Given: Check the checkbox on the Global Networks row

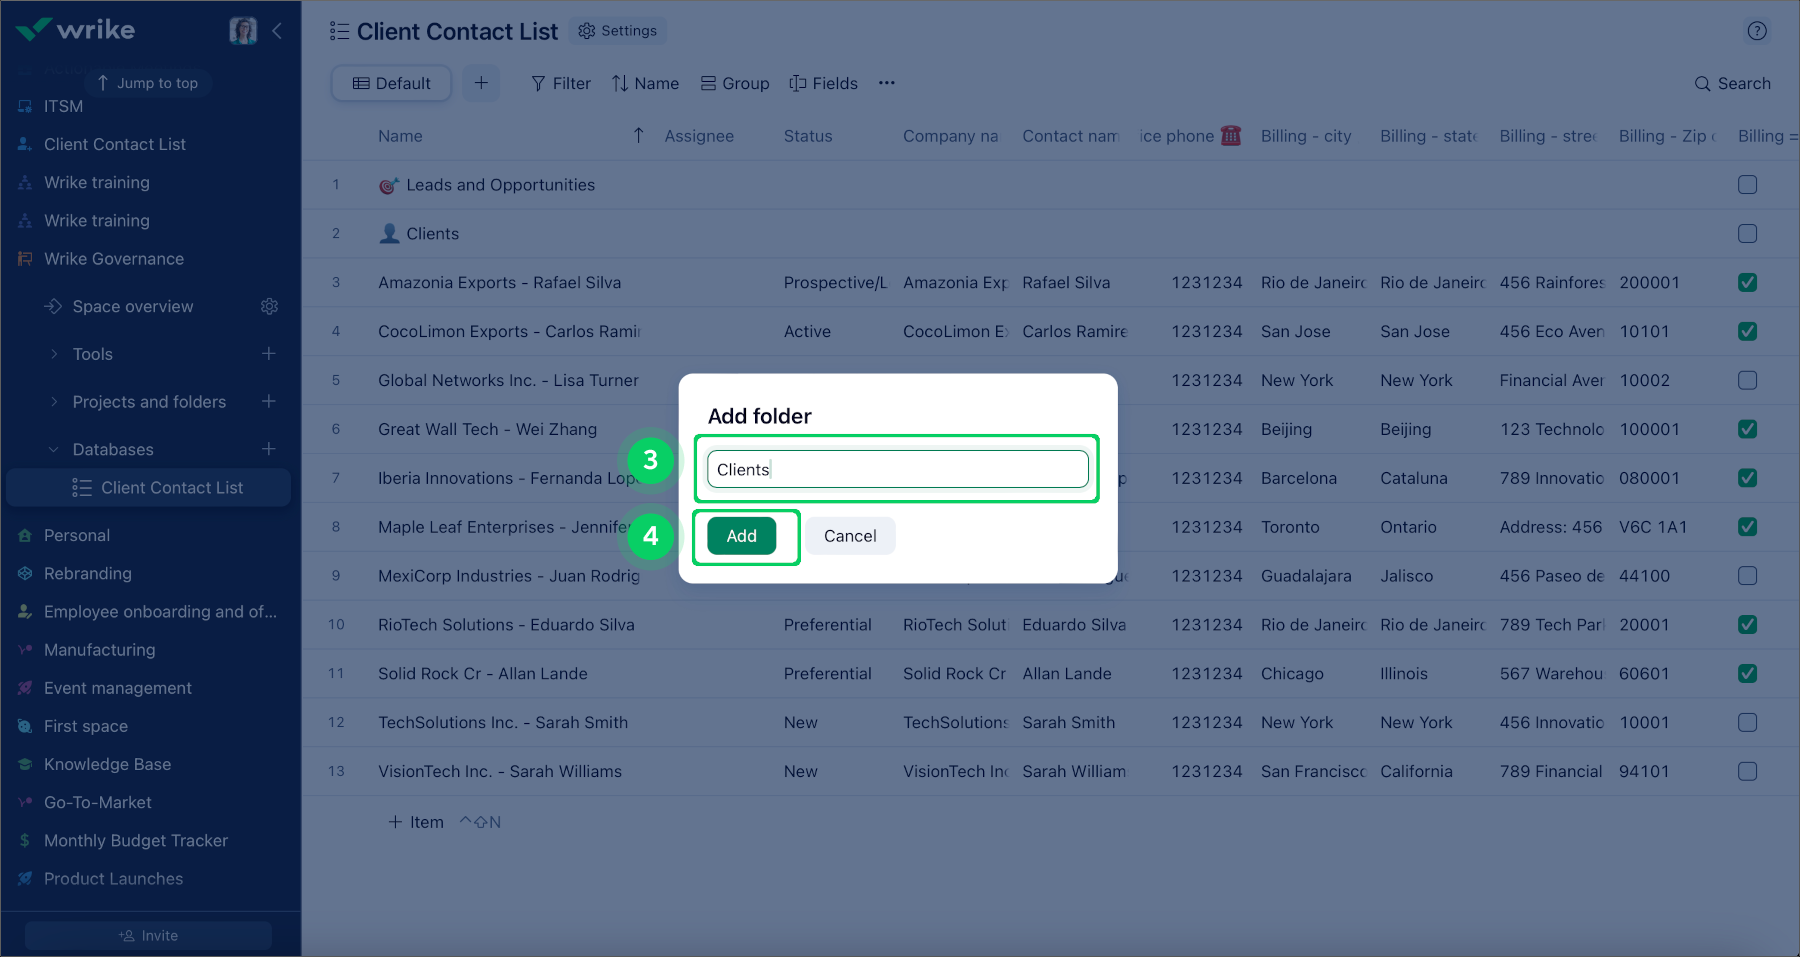Looking at the screenshot, I should click(x=1747, y=380).
